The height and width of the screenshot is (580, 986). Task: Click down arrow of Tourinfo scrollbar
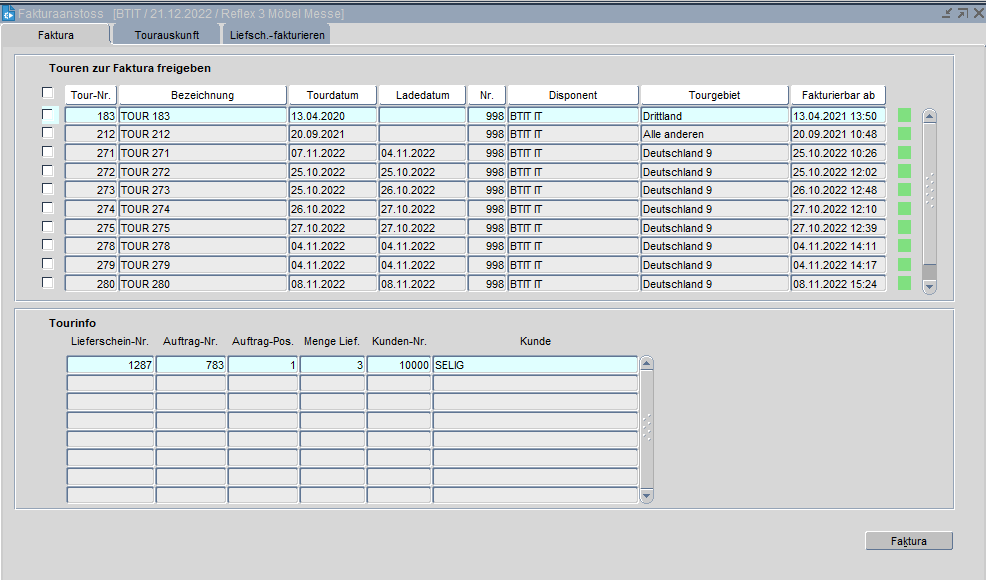(646, 495)
